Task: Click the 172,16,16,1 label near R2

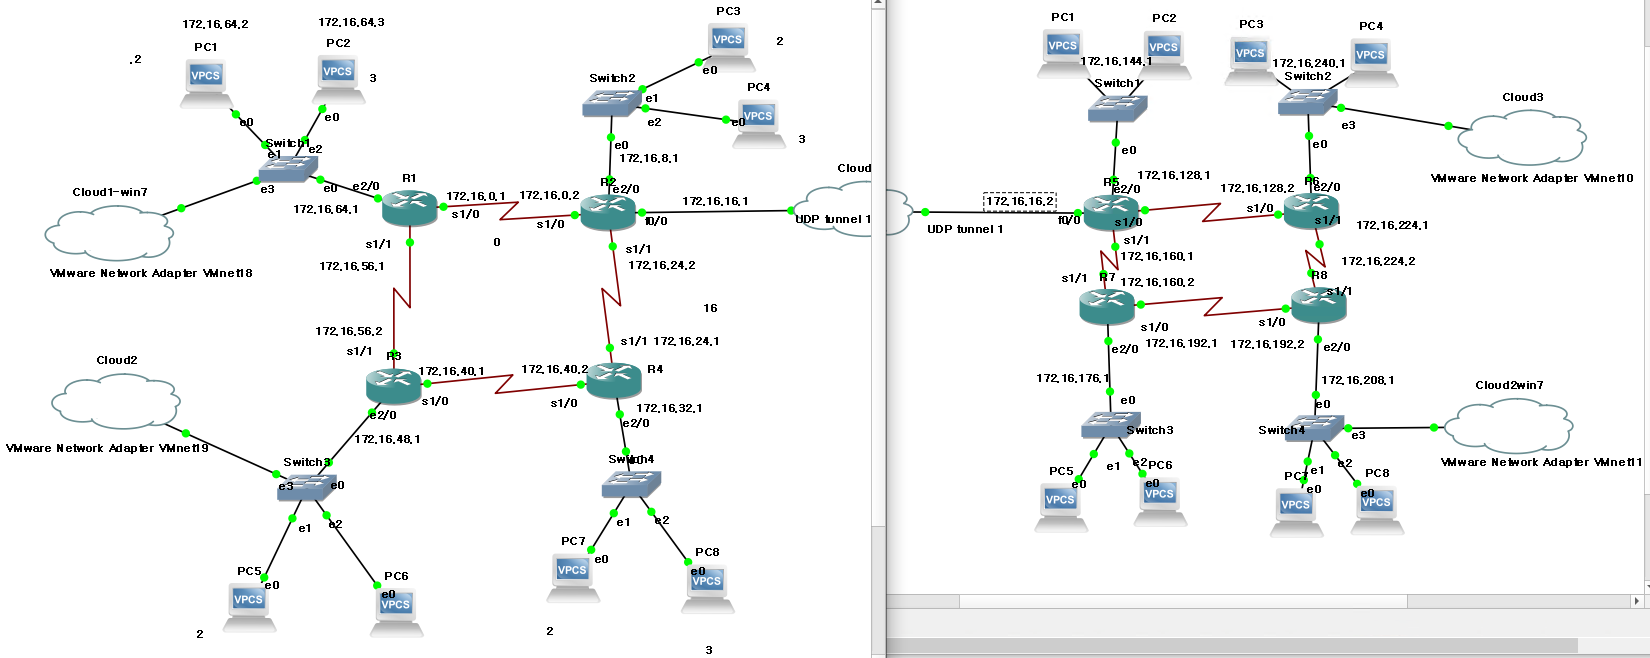Action: 715,201
